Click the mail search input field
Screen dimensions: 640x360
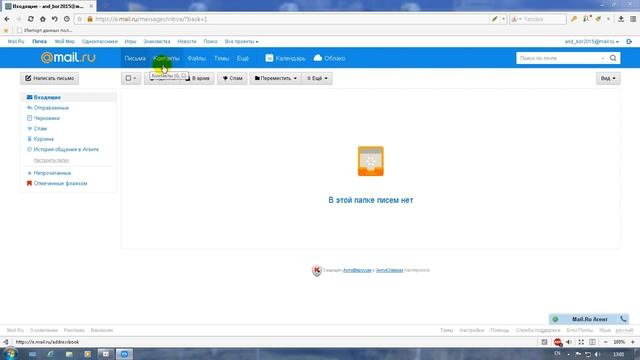click(558, 58)
